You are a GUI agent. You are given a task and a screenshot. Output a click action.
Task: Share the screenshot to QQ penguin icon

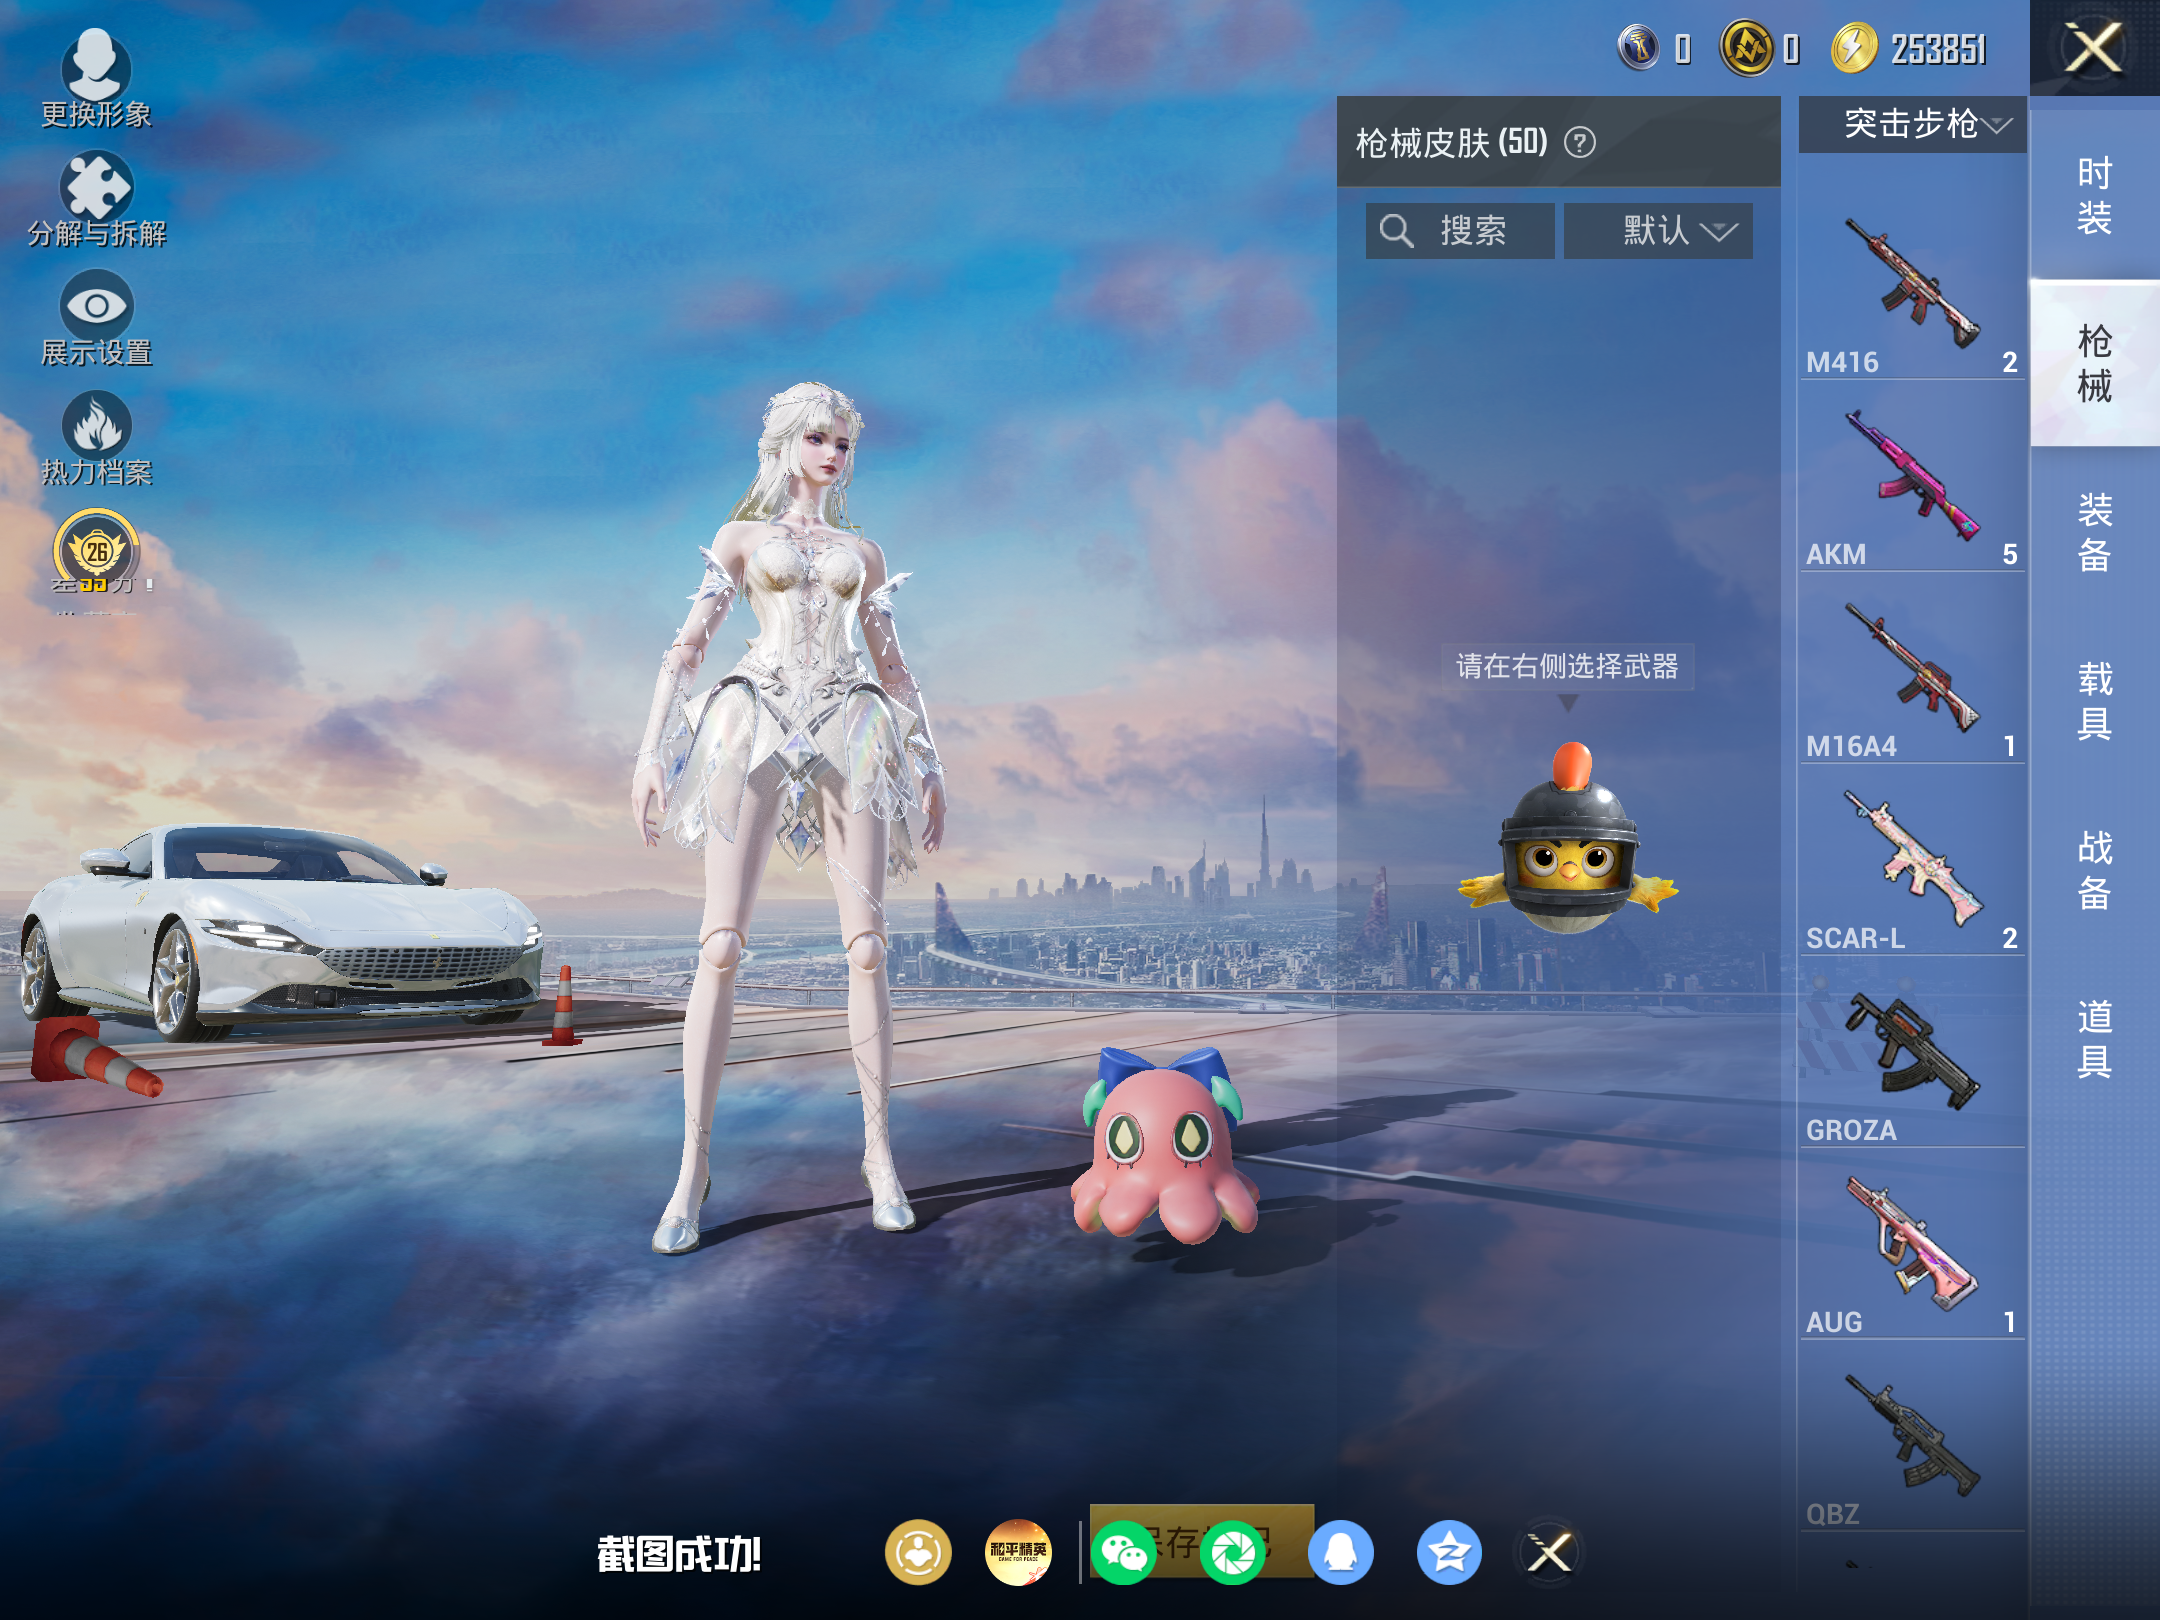coord(1341,1553)
